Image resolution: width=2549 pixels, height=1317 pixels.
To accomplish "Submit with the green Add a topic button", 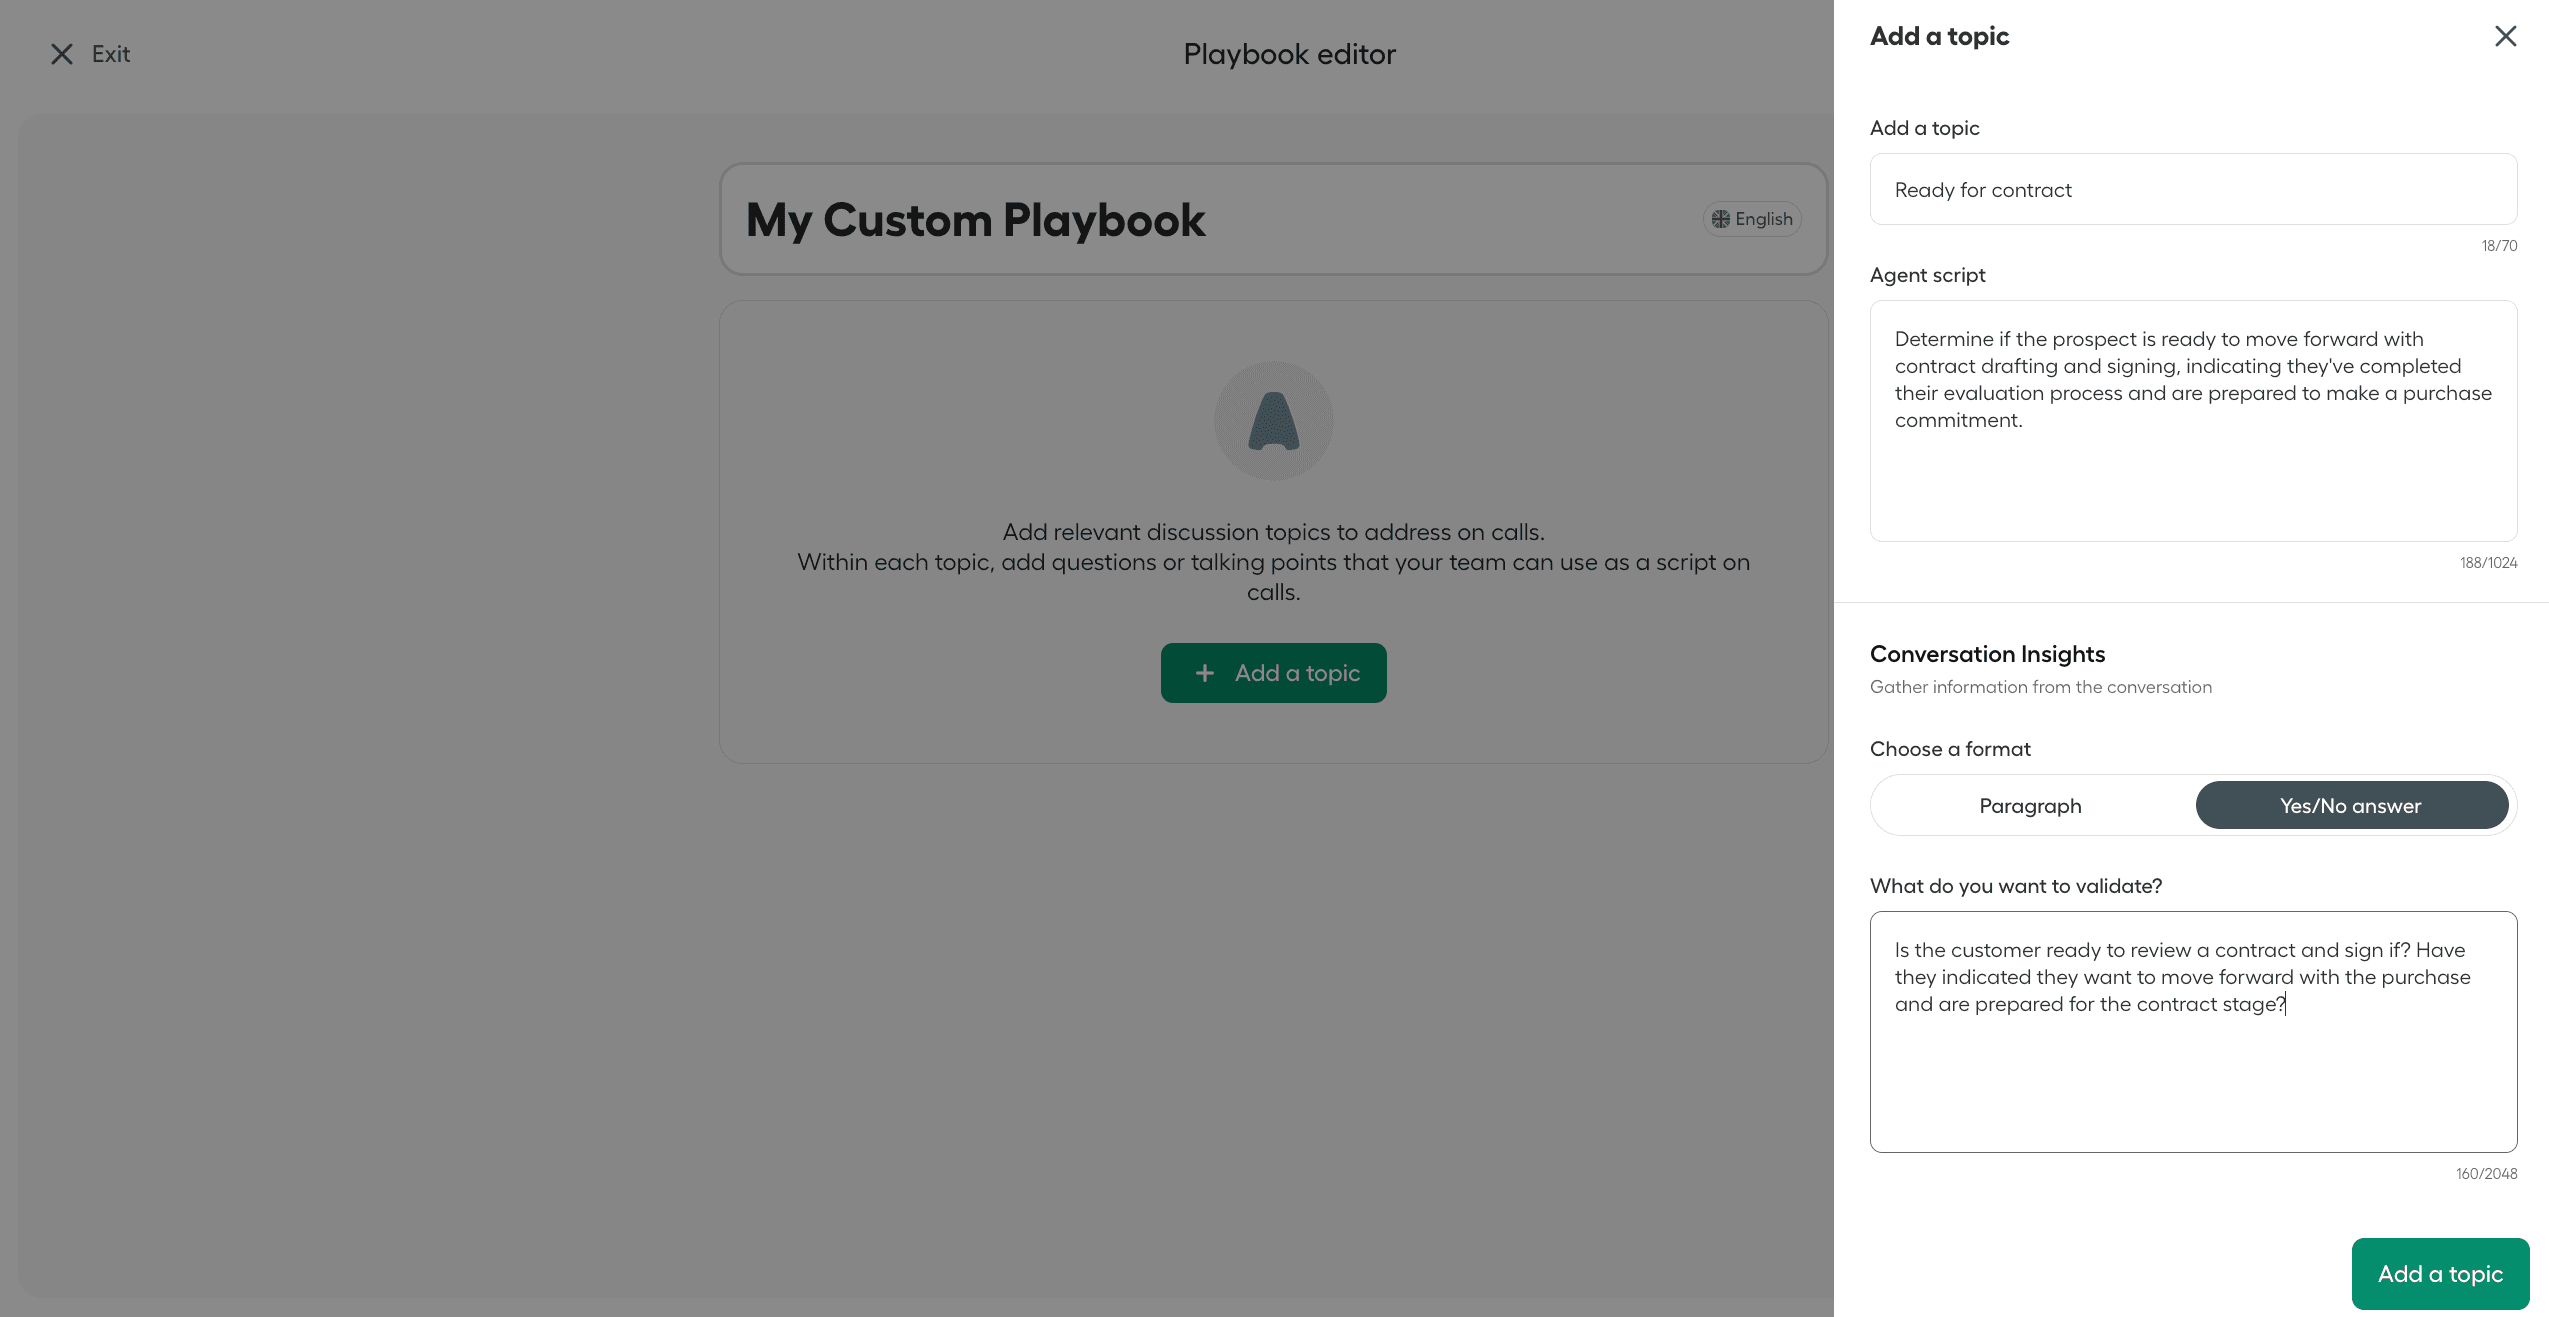I will point(2439,1273).
